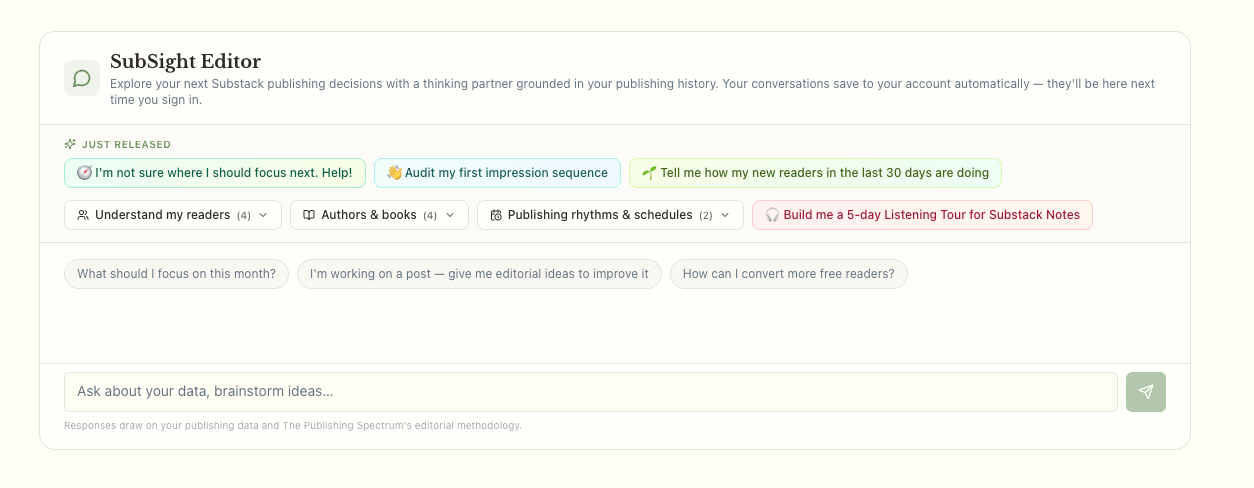Click the calendar icon in Publishing rhythms & schedules
1254x488 pixels.
[x=496, y=215]
